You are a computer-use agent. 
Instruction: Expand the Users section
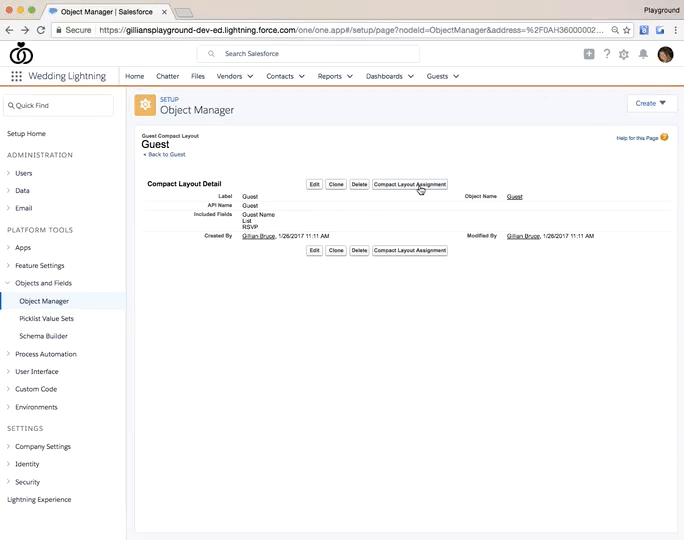[8, 173]
